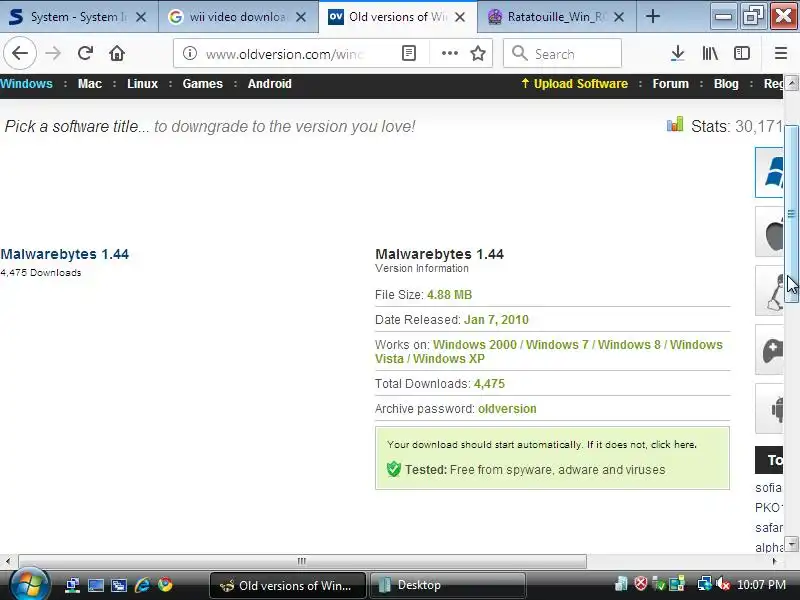Click the Windows 2000 compatibility link

point(474,345)
